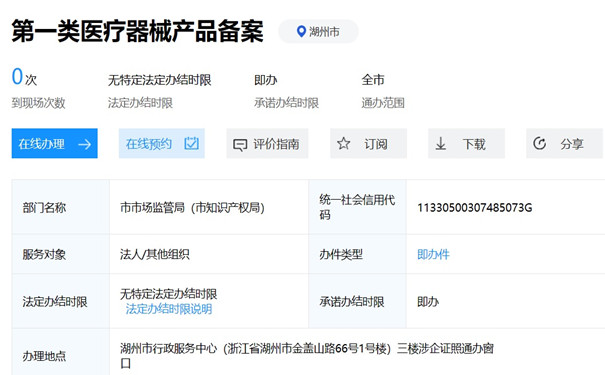Subscribe via the 订阅 button label
Image resolution: width=605 pixels, height=375 pixels.
(375, 144)
